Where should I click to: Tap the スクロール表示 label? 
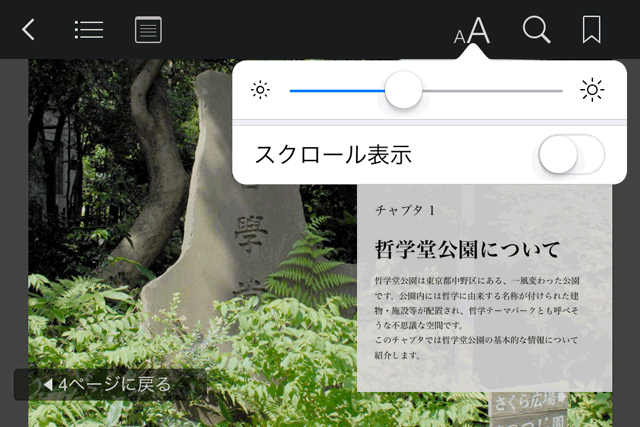point(333,155)
